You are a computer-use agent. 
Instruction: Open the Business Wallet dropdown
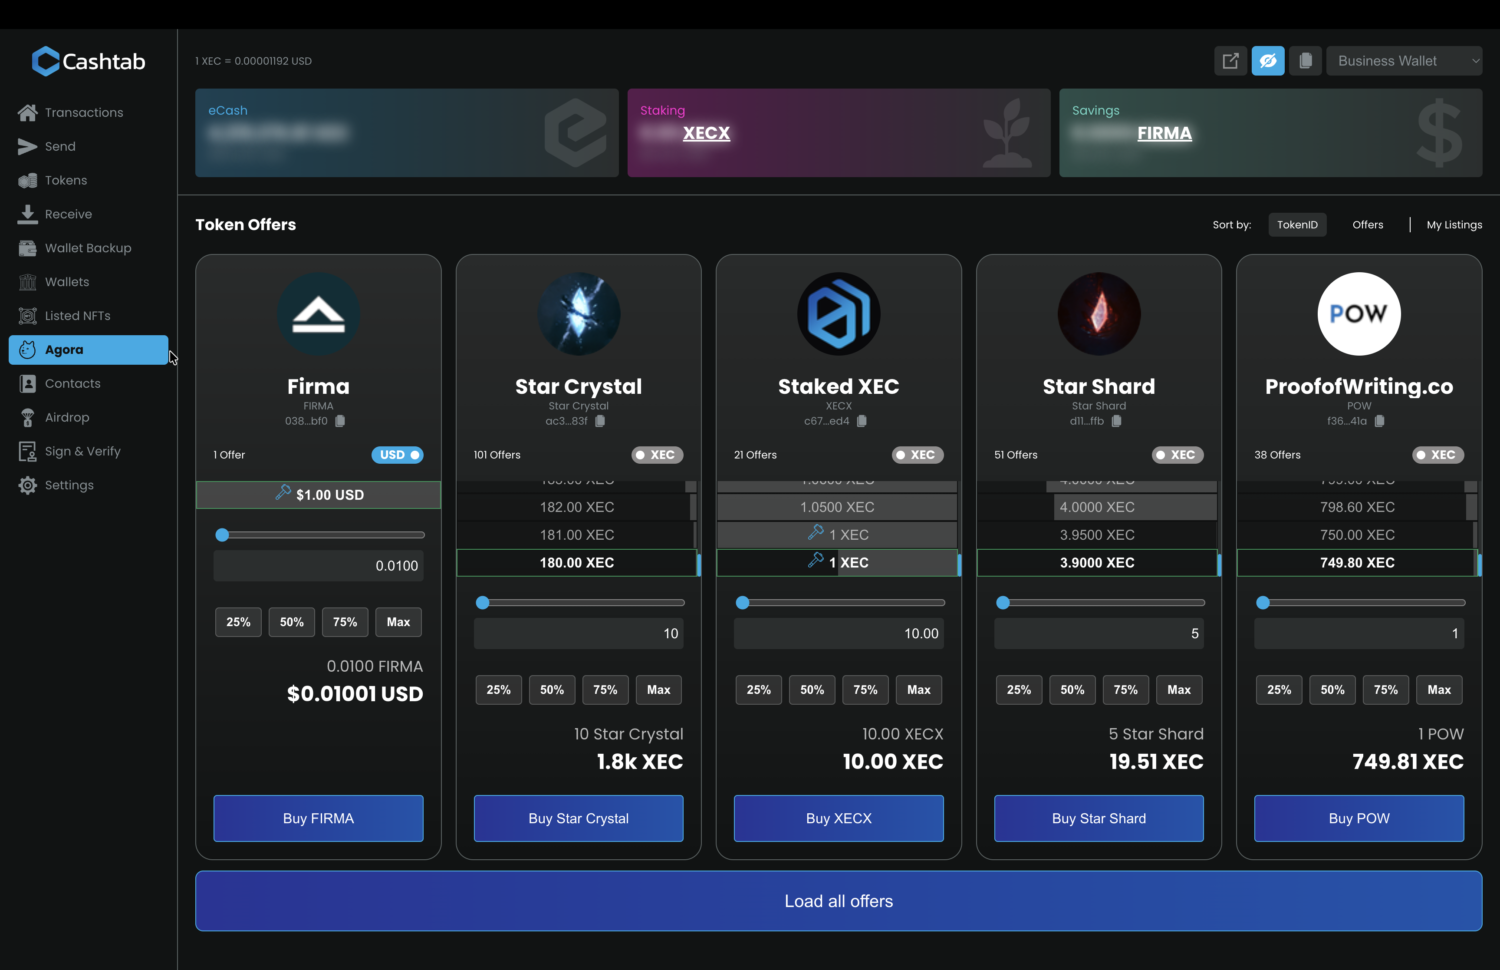(1404, 61)
